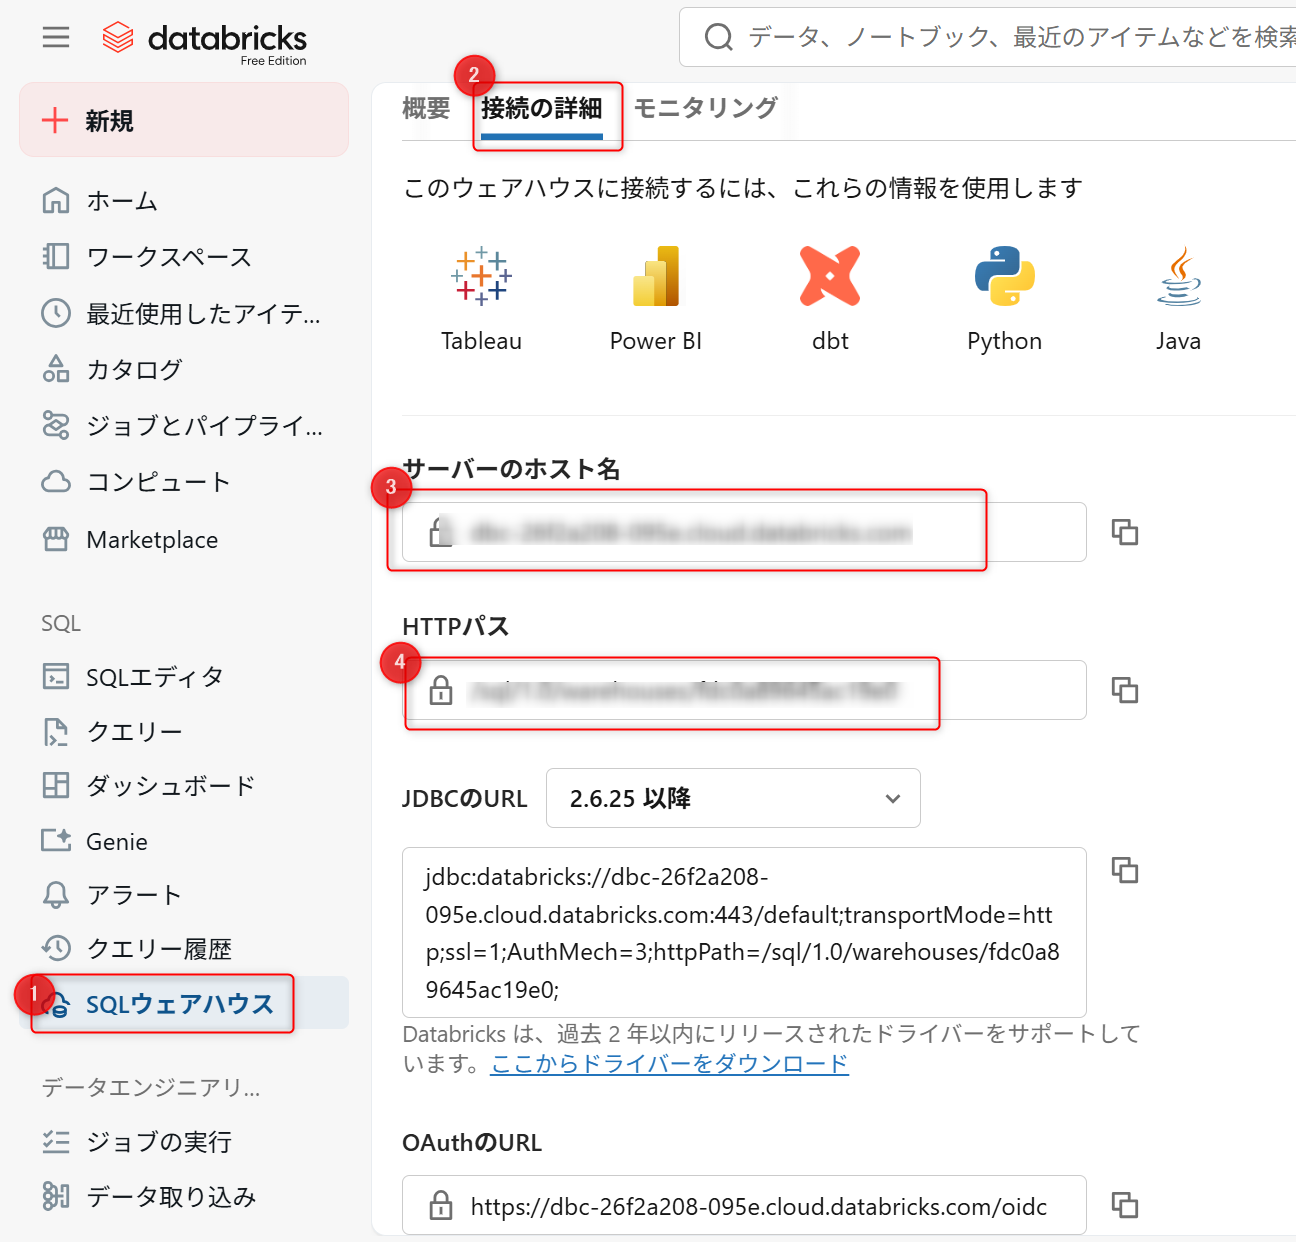Click the OAuth URL lock icon
The image size is (1296, 1242).
pyautogui.click(x=441, y=1205)
